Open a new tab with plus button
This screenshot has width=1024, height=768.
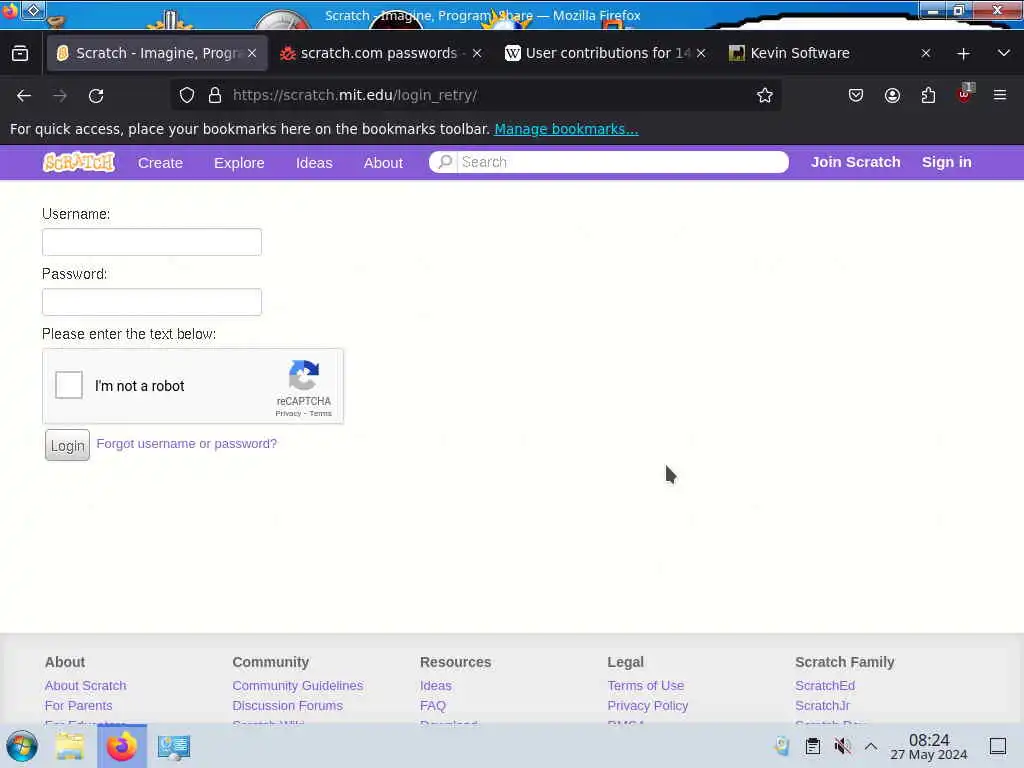tap(963, 54)
